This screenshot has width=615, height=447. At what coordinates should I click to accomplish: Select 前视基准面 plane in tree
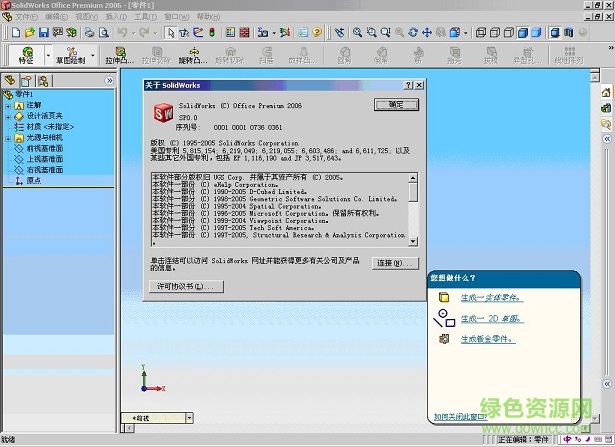pos(45,149)
